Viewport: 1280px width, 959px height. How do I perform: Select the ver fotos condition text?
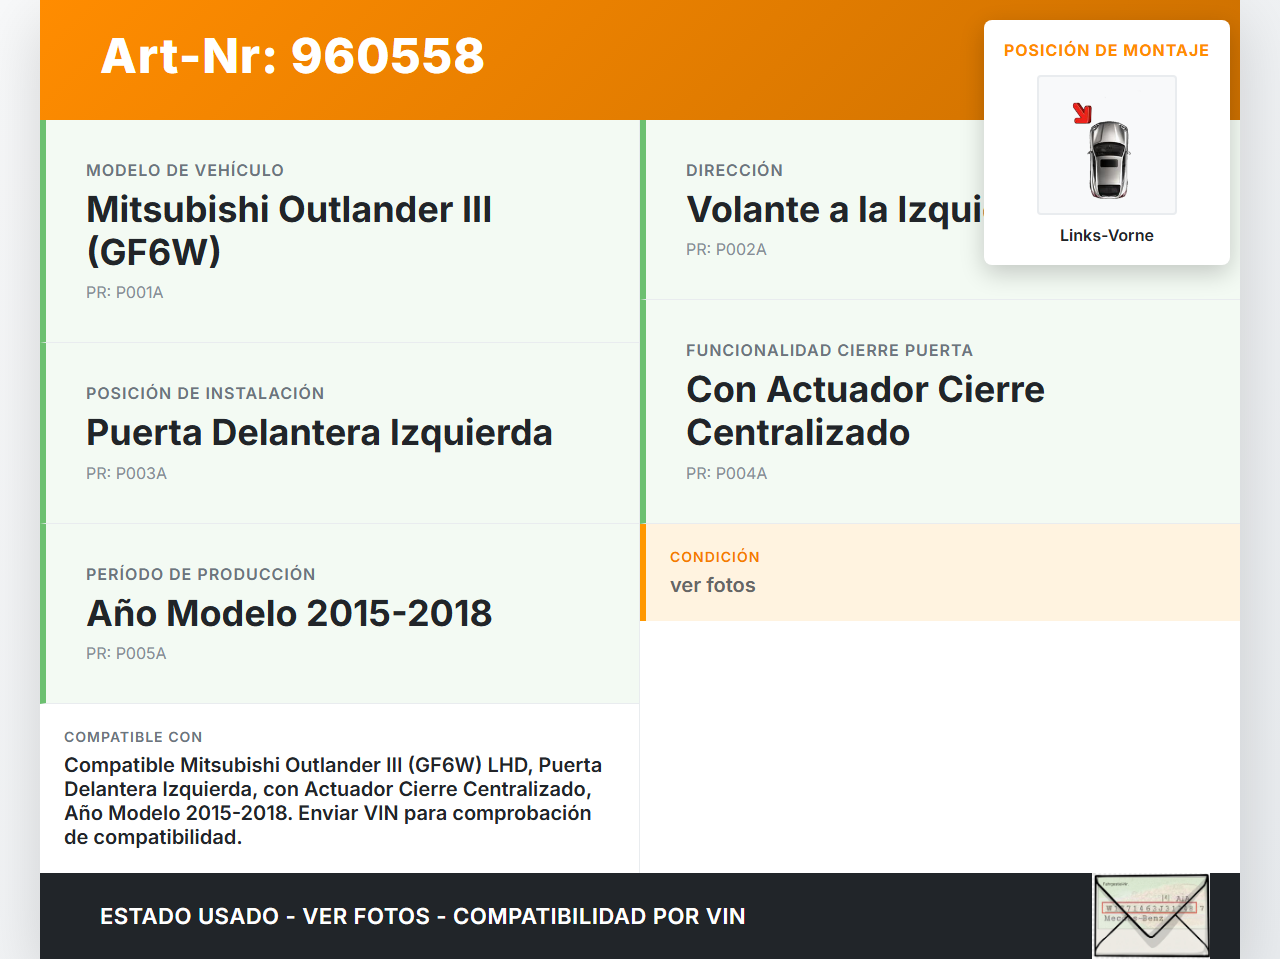click(x=713, y=585)
